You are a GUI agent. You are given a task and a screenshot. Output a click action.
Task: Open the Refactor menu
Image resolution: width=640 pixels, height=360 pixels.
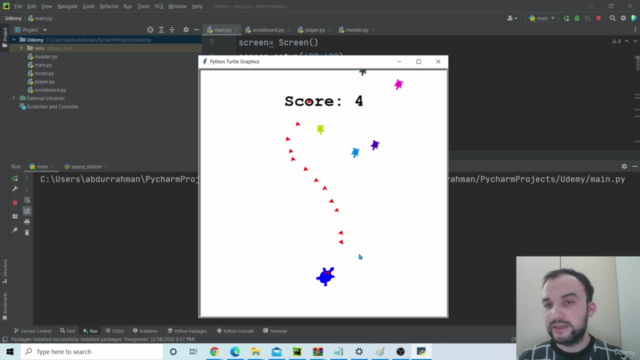(109, 6)
